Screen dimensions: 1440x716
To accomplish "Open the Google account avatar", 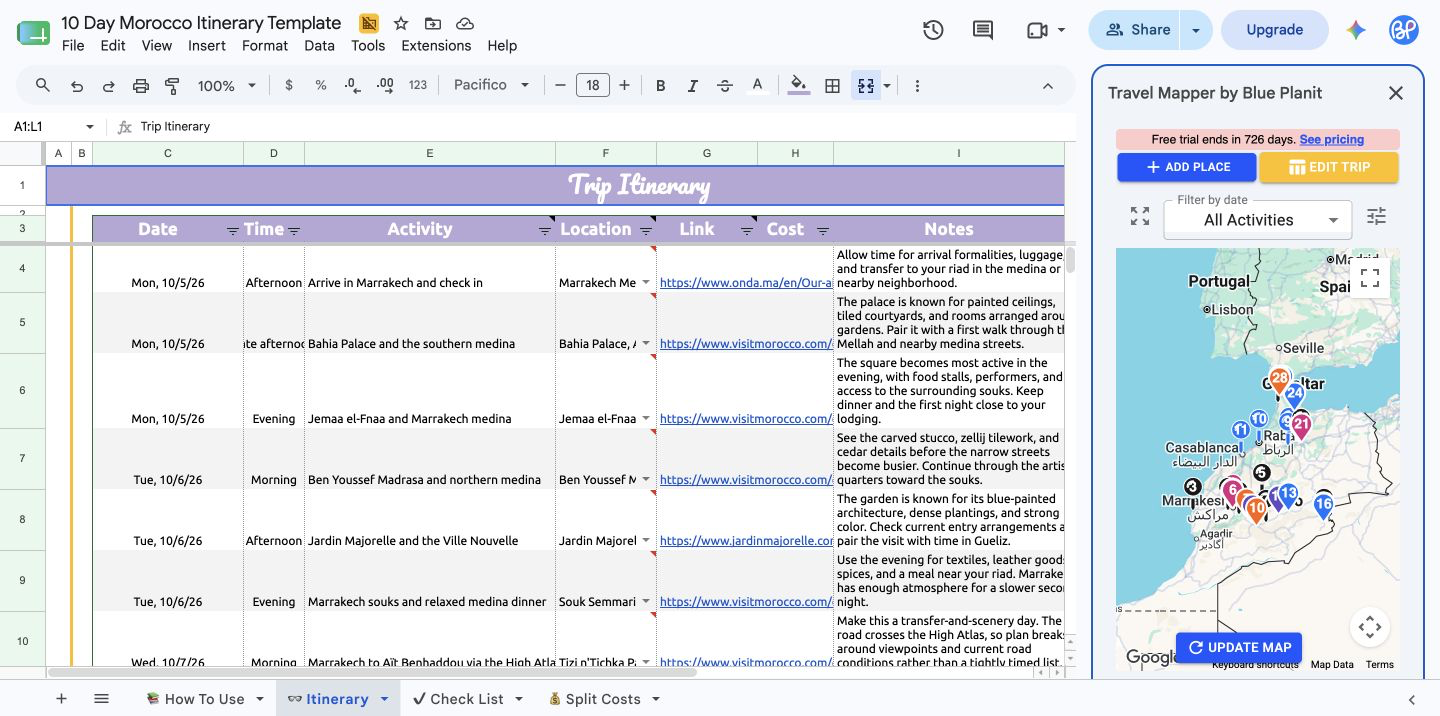I will pyautogui.click(x=1404, y=30).
